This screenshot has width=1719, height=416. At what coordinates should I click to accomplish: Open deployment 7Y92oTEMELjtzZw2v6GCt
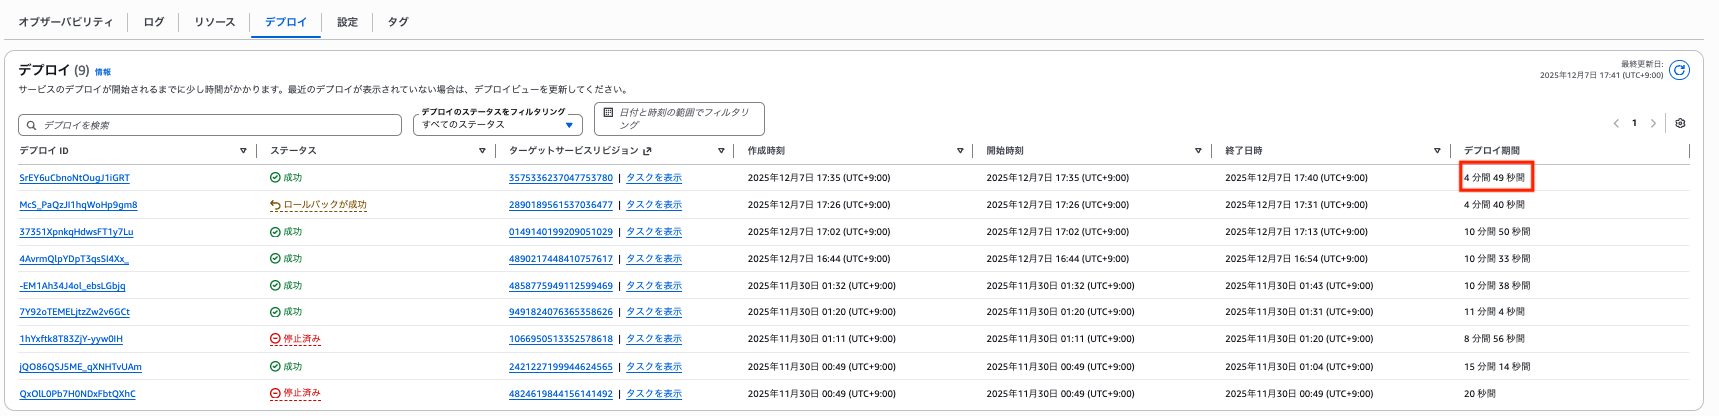pos(74,312)
